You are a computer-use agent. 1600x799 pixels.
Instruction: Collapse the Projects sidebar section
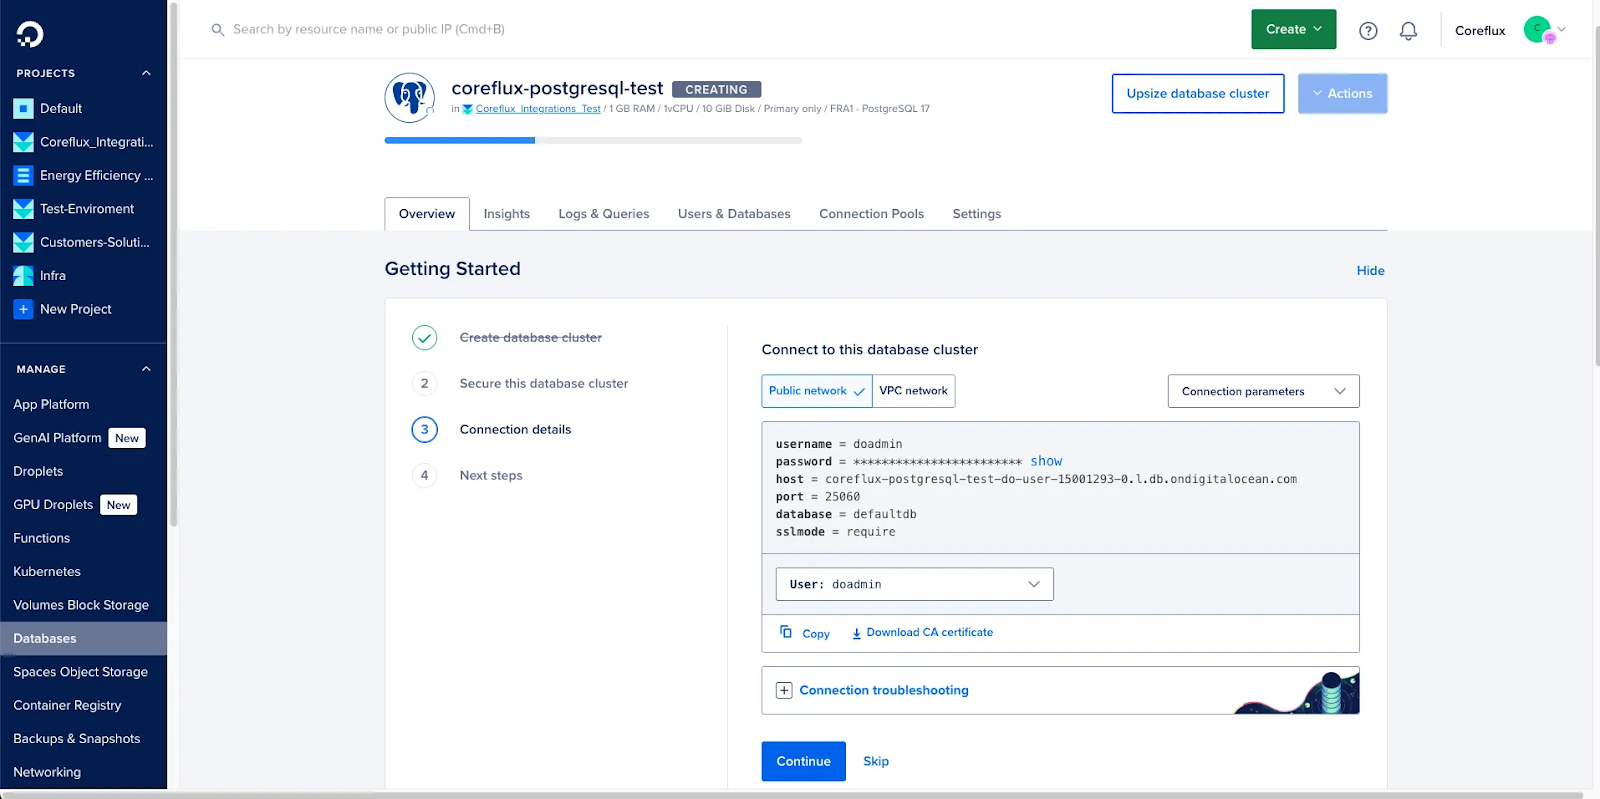(x=146, y=73)
